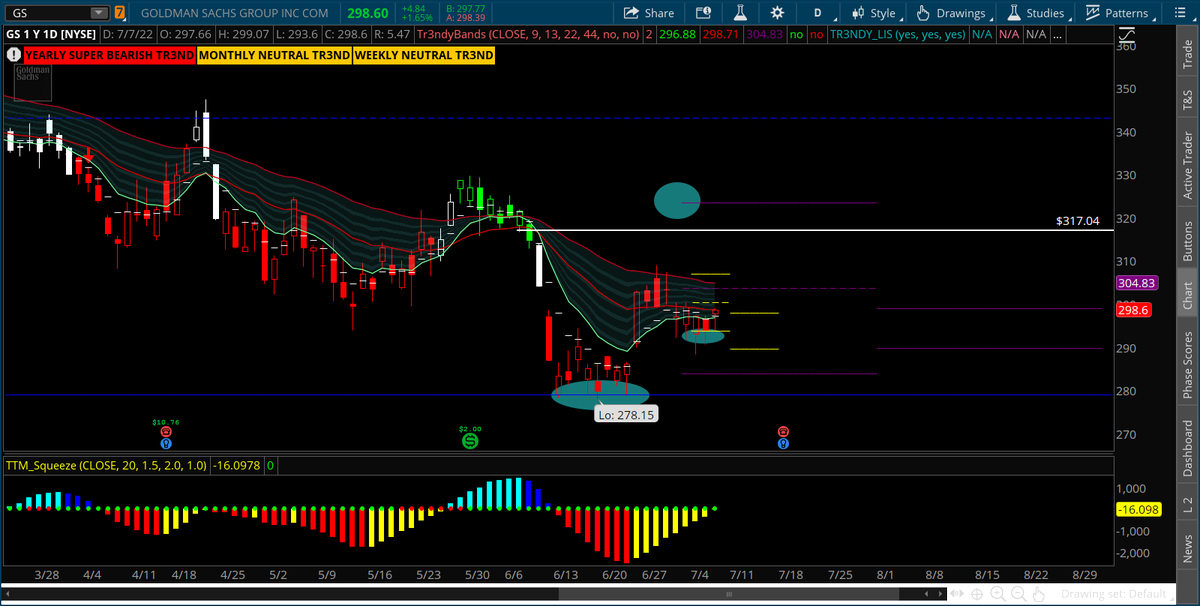Image resolution: width=1200 pixels, height=606 pixels.
Task: Click the GOLDMAN SACHS GROUP INC COM name
Action: 234,13
